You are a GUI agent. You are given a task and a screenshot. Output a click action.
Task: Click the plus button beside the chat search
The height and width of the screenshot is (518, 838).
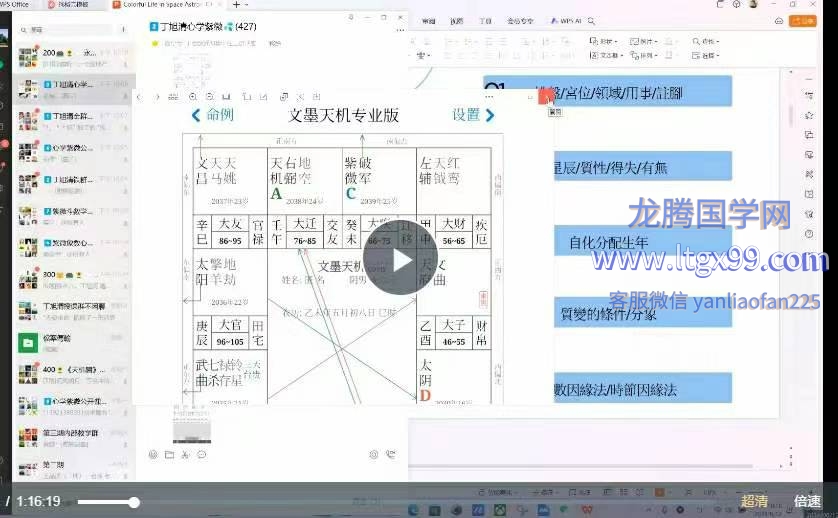tap(123, 30)
